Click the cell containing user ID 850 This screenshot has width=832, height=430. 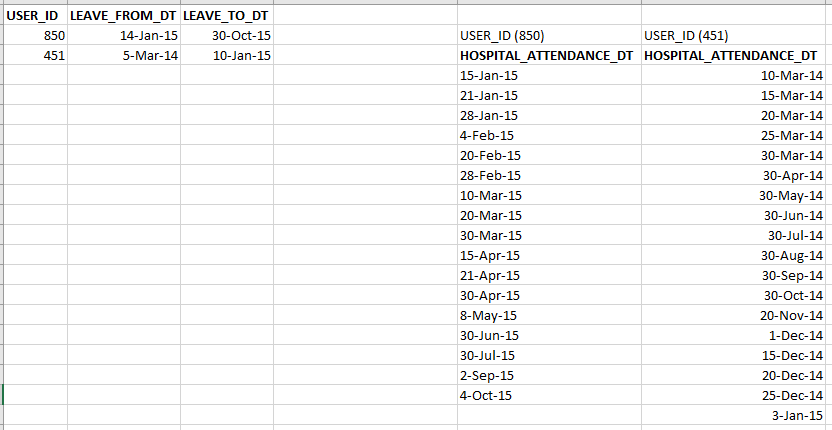34,36
